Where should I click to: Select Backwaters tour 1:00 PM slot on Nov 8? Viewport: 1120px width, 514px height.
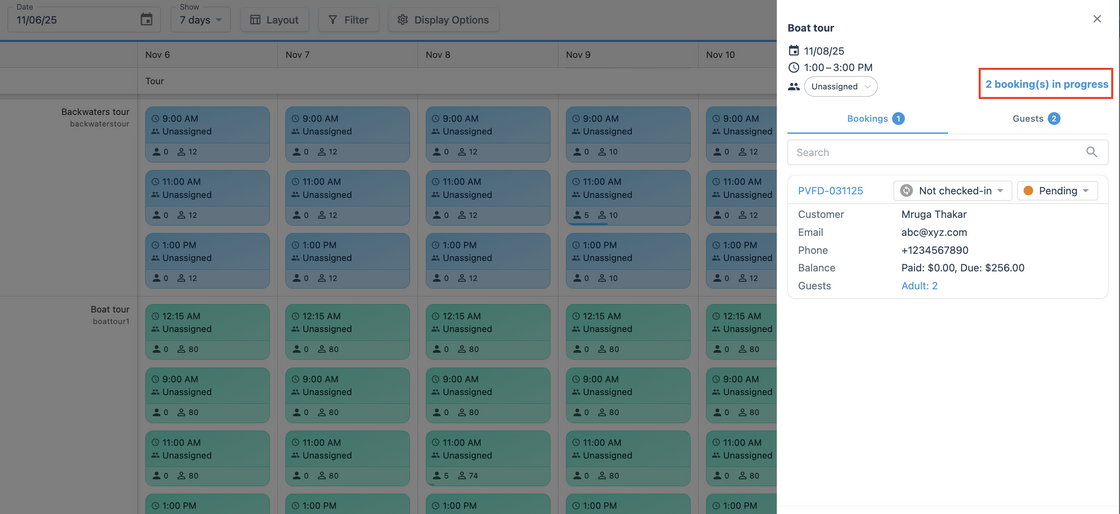488,261
